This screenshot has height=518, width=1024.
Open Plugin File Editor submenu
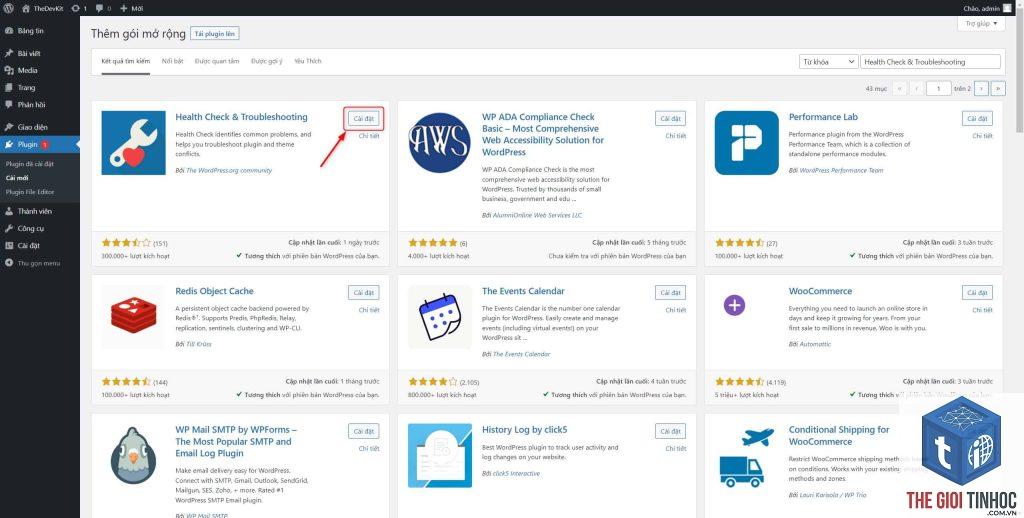[30, 192]
